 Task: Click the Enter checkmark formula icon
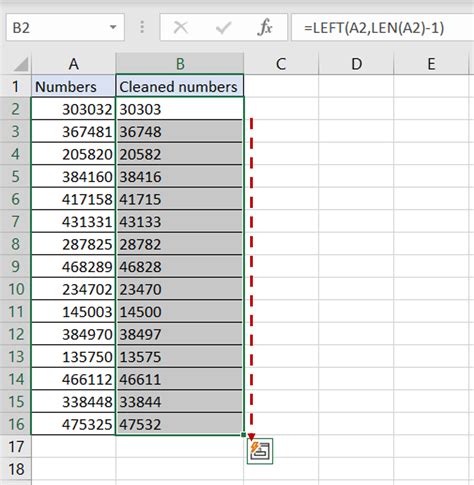point(223,28)
